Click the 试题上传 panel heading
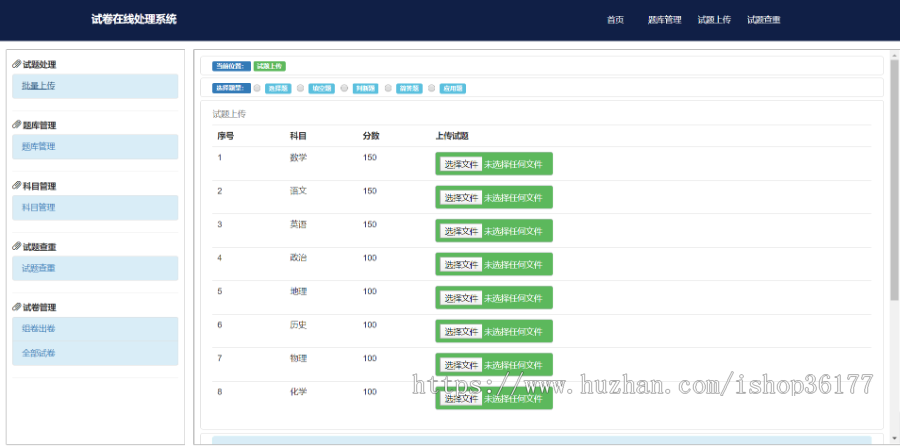Screen dimensions: 900x448 coord(229,114)
